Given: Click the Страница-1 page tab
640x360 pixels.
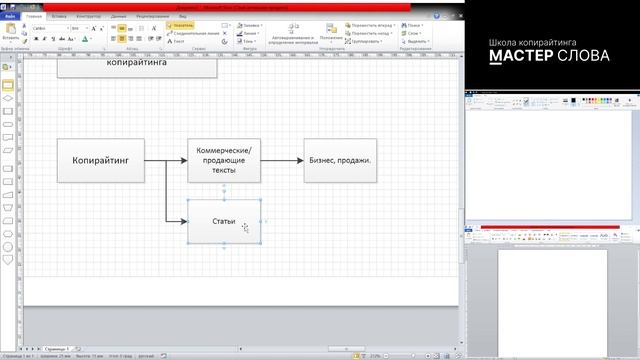Looking at the screenshot, I should tap(57, 349).
